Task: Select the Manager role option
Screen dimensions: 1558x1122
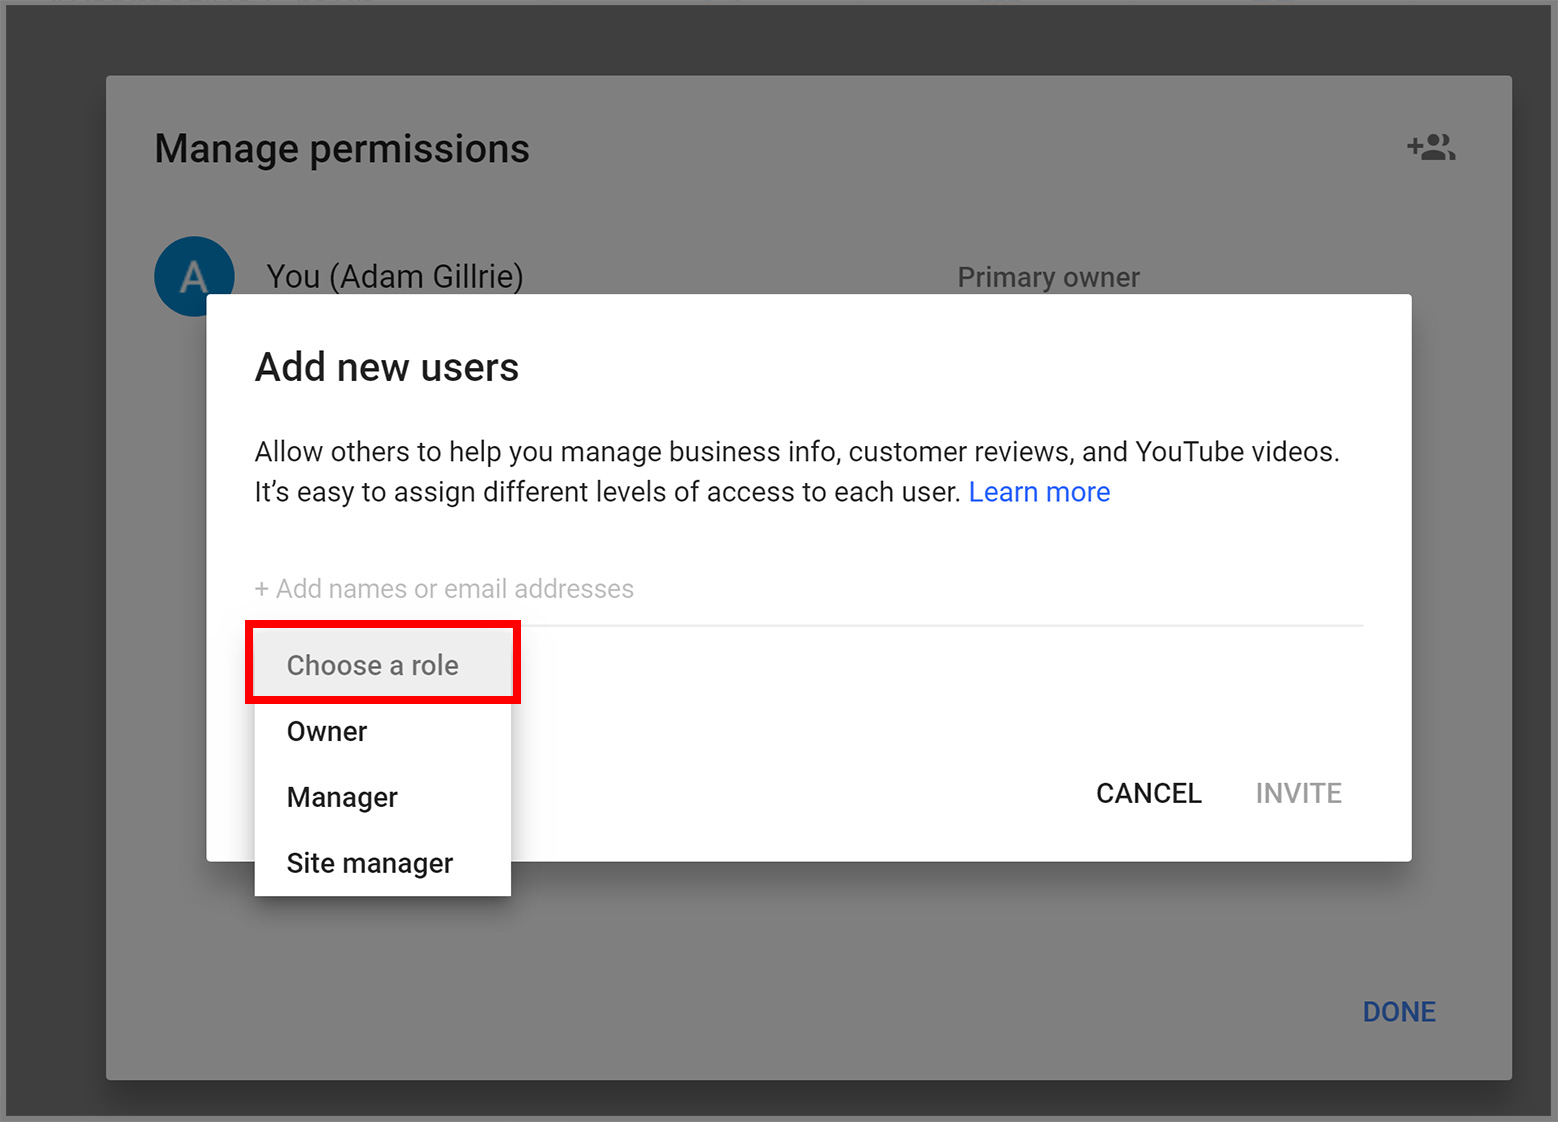Action: tap(383, 797)
